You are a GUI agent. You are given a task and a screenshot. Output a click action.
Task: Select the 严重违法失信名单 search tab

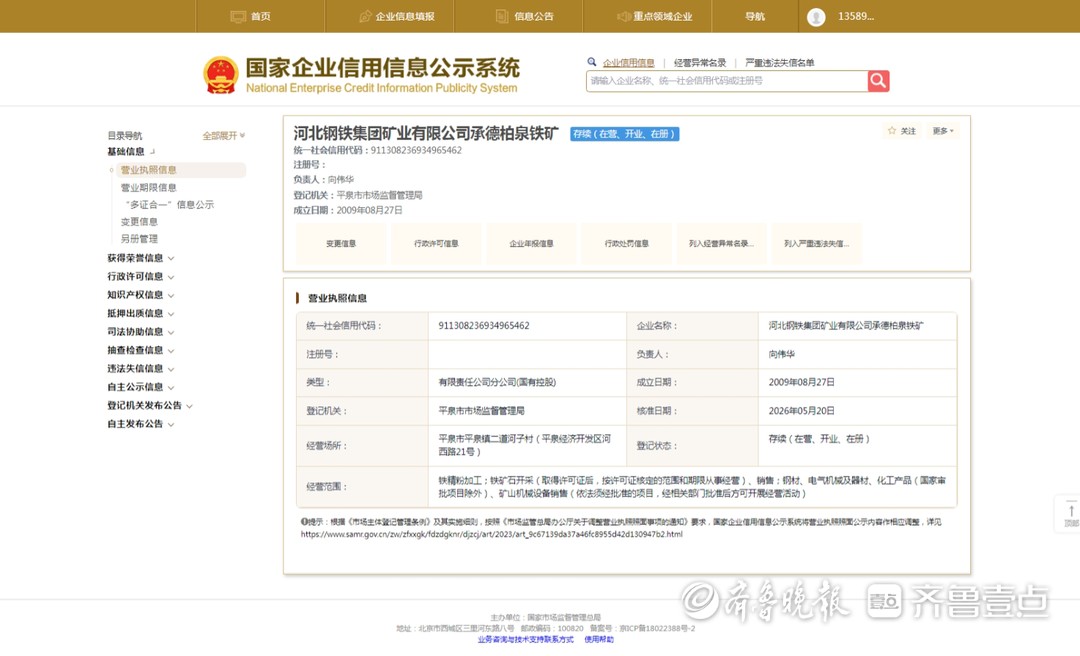click(x=780, y=63)
